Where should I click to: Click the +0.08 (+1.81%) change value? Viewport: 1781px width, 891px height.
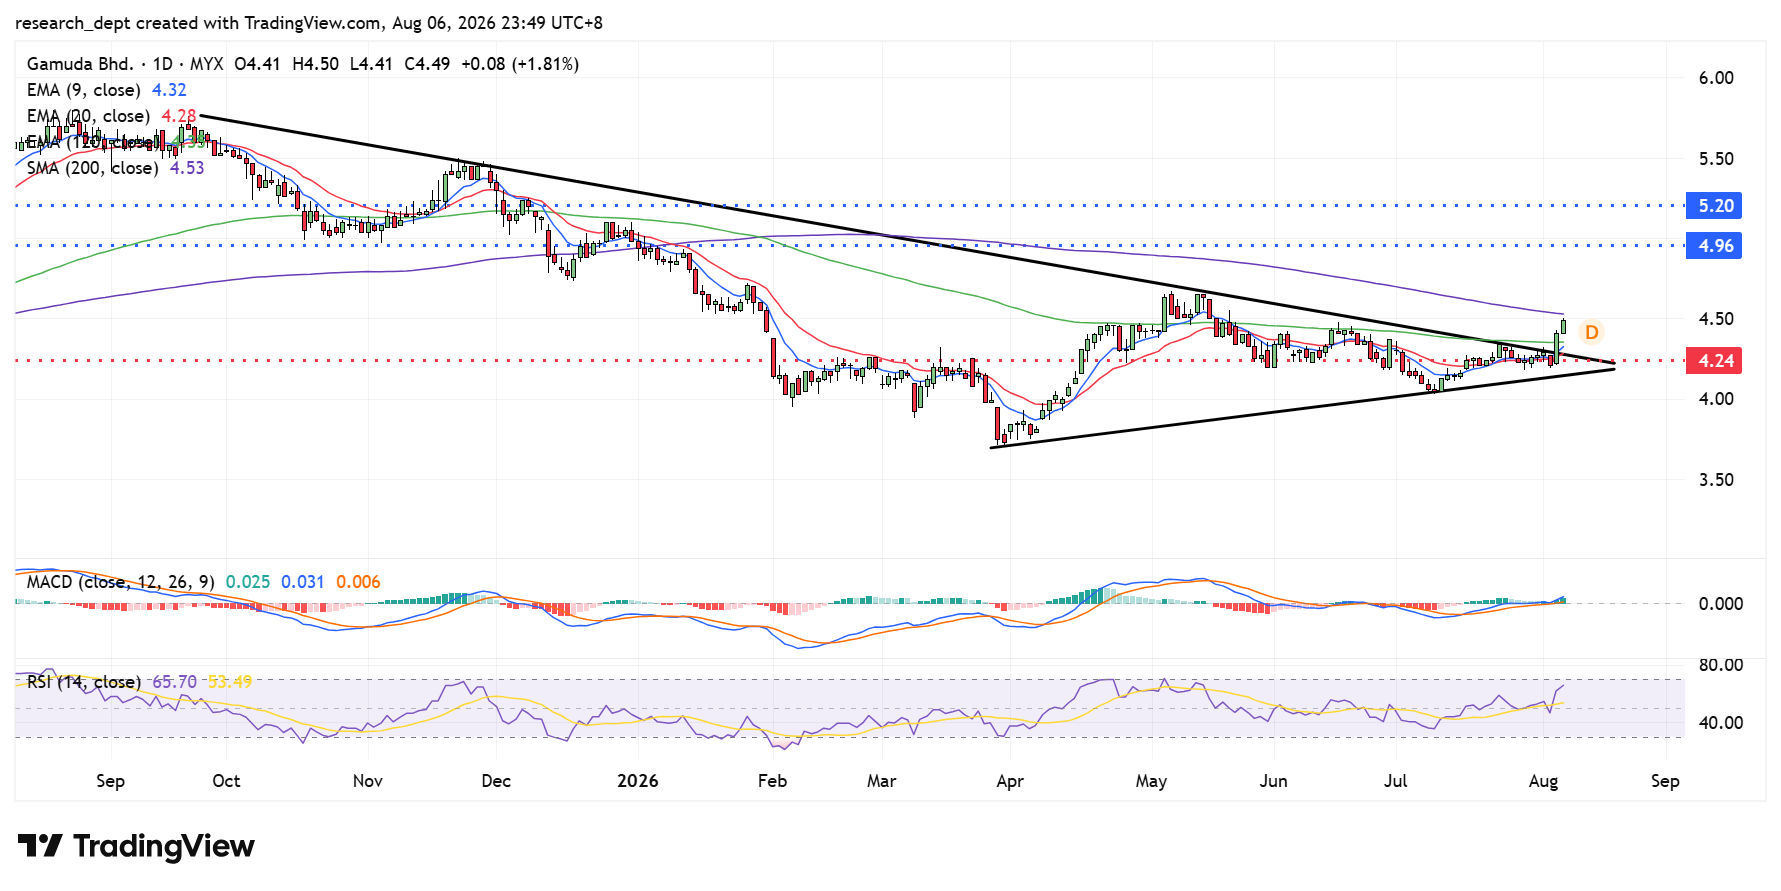[x=520, y=64]
